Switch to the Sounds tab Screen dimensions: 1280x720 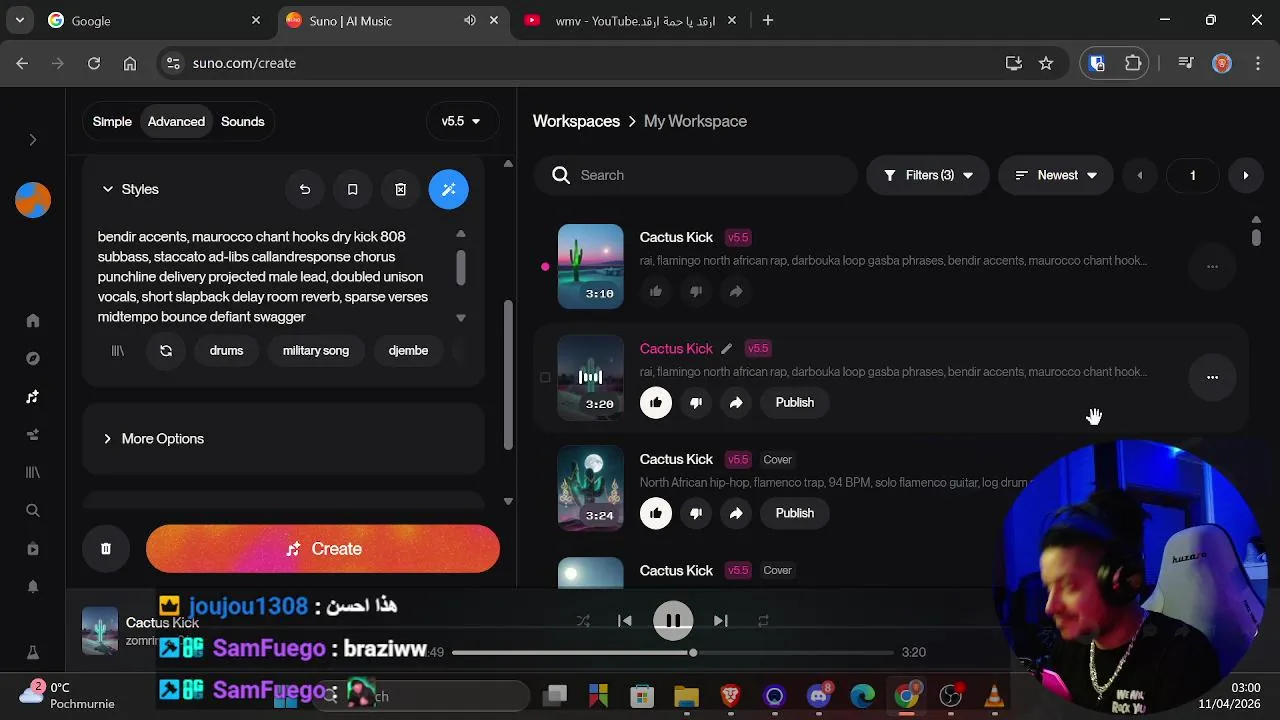(x=243, y=122)
